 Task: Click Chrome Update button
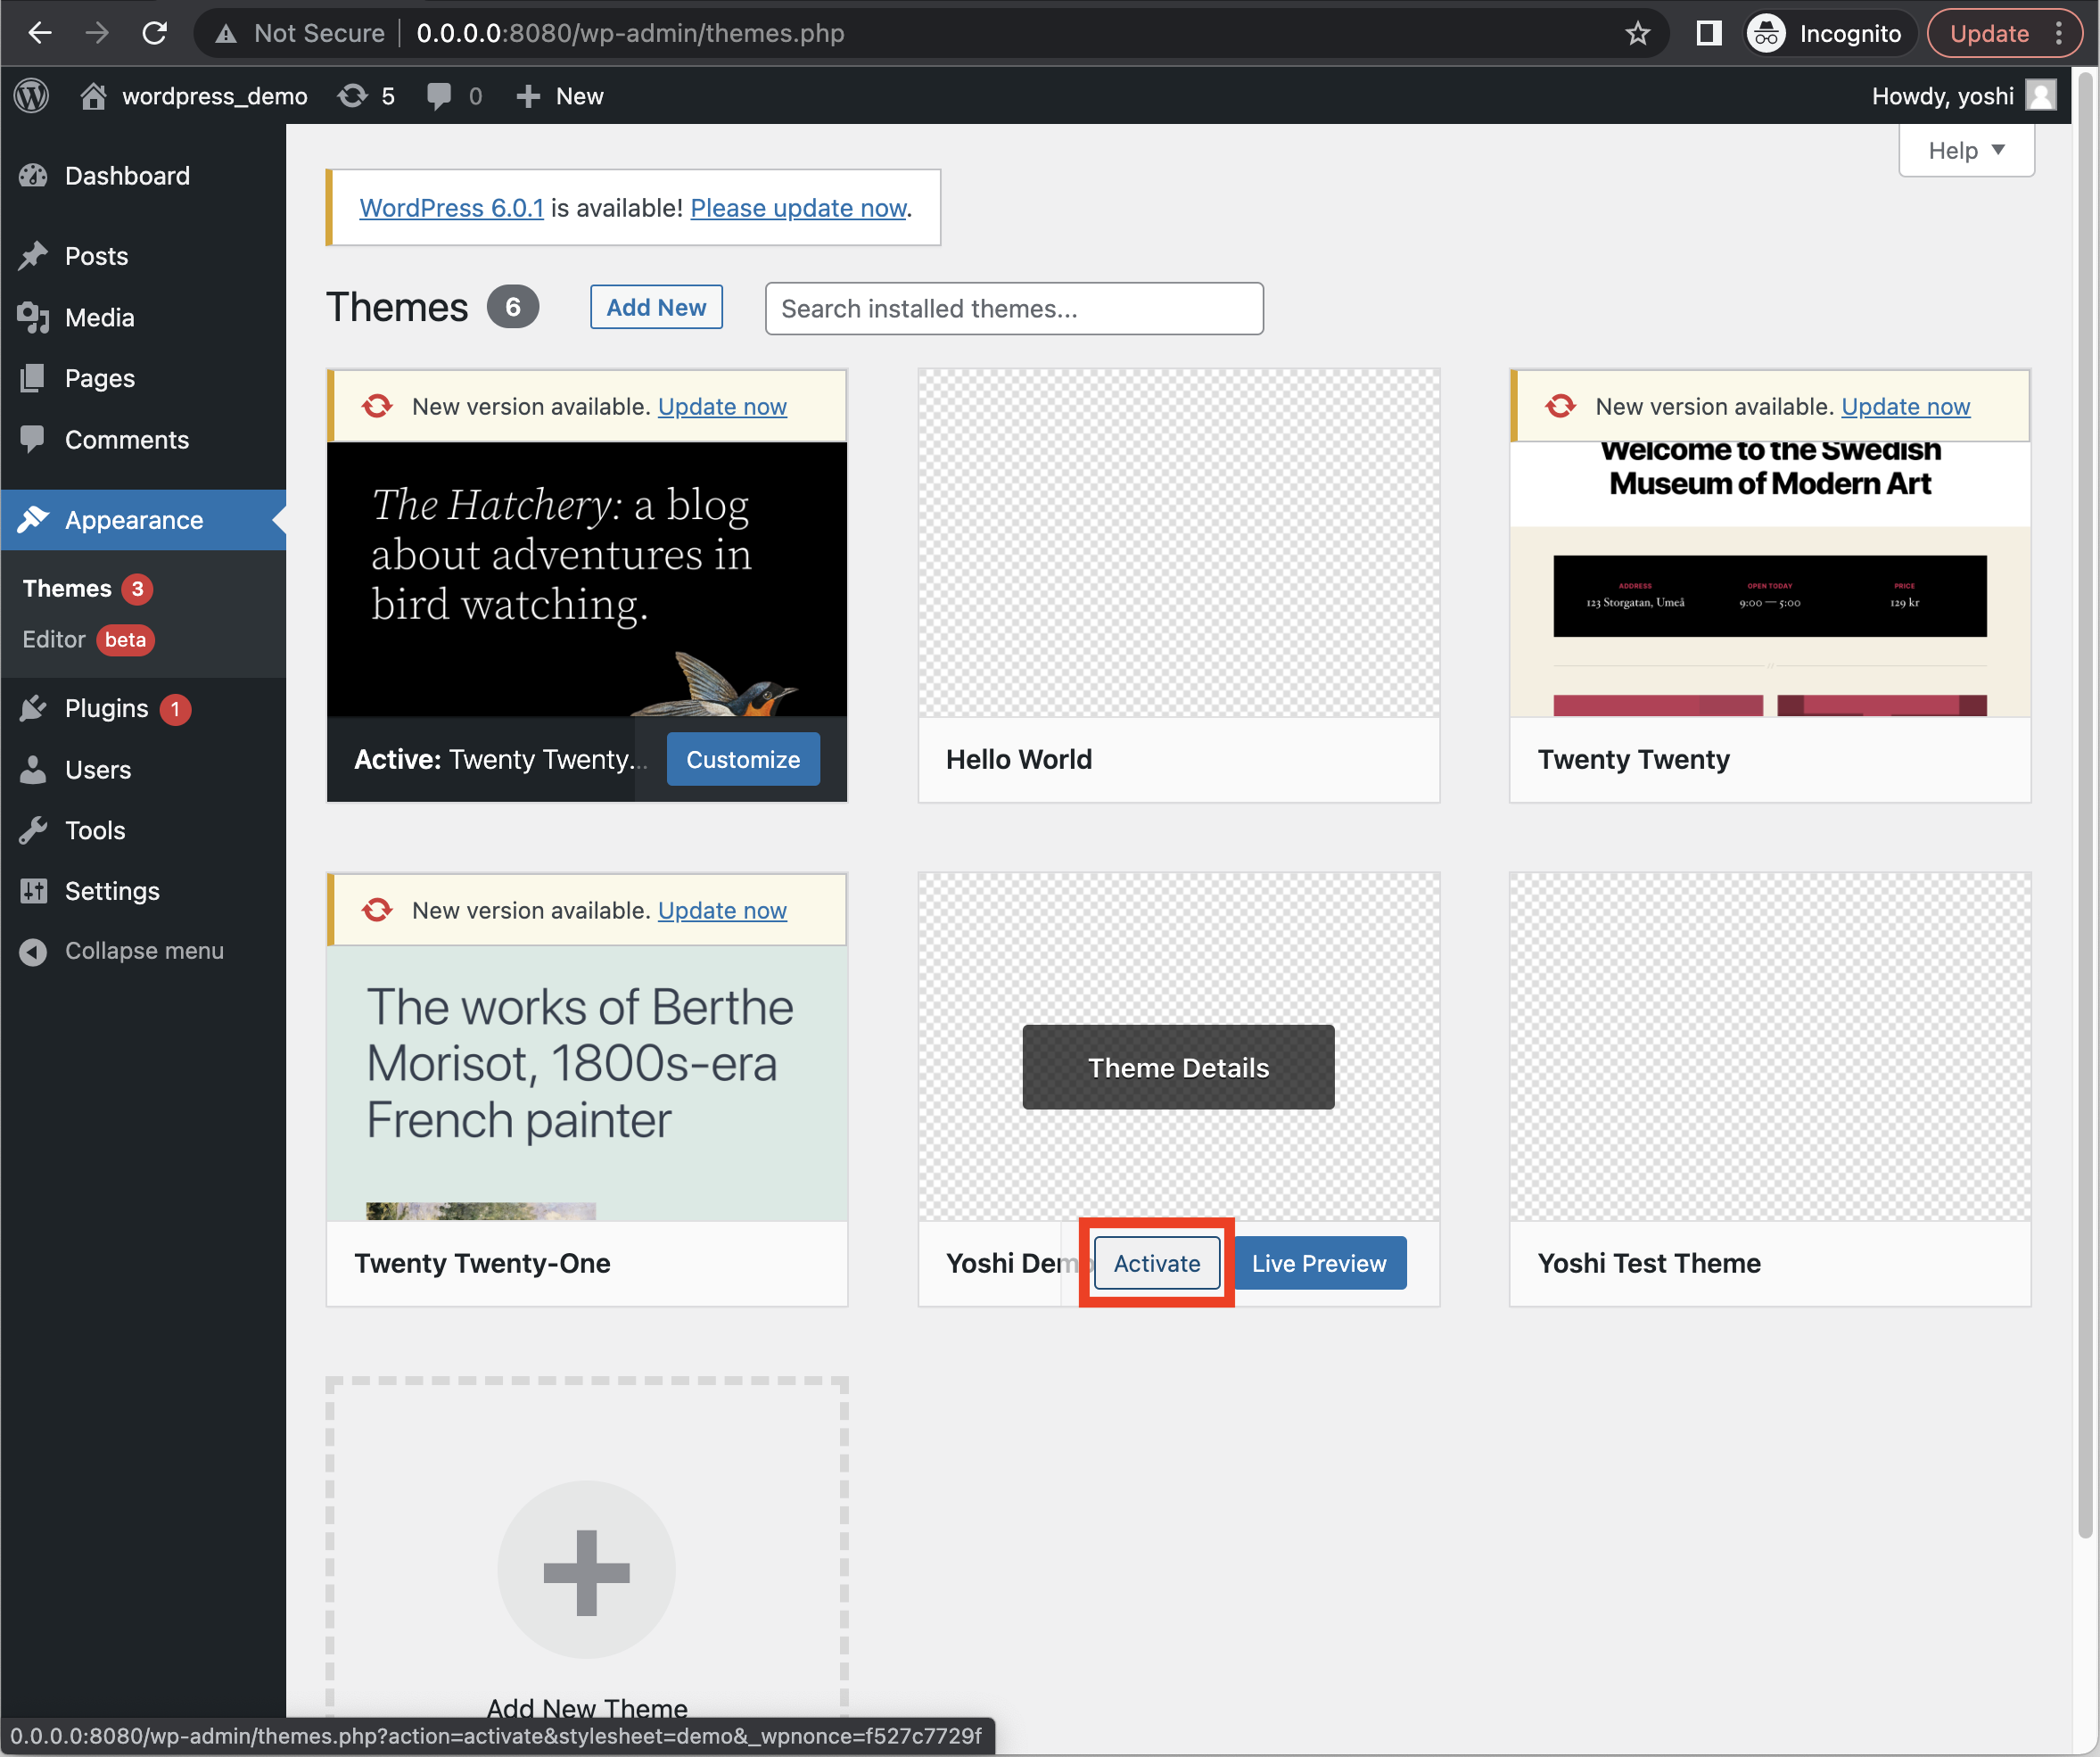point(1989,33)
